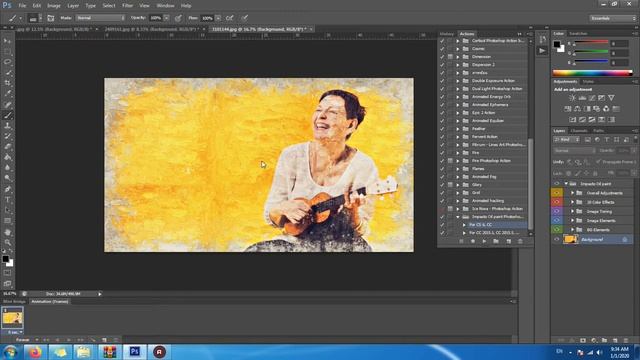Select the Path Selection tool
The height and width of the screenshot is (360, 640).
(x=7, y=210)
